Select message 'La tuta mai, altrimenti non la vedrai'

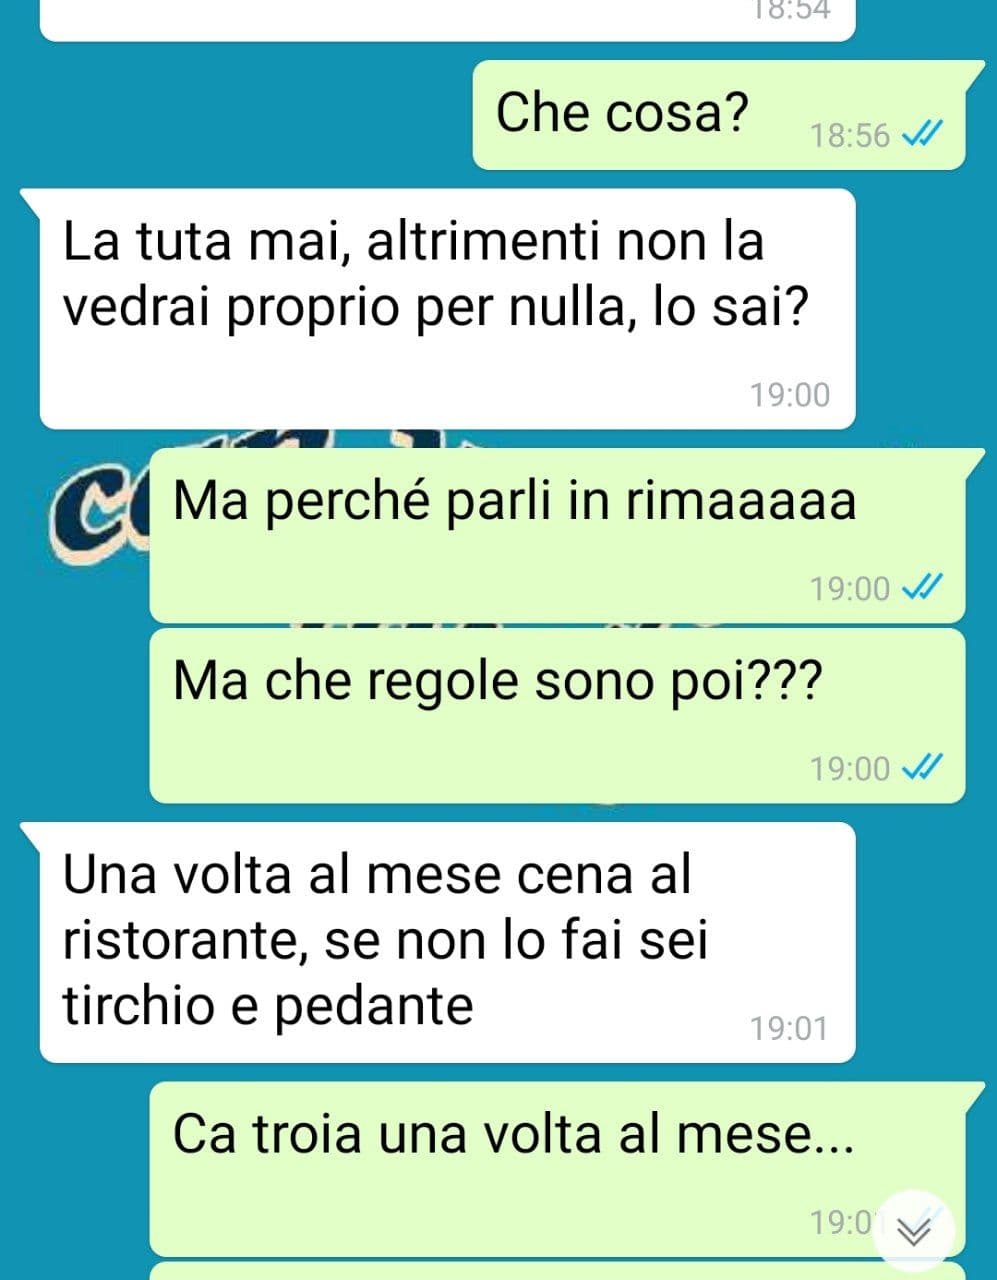447,308
